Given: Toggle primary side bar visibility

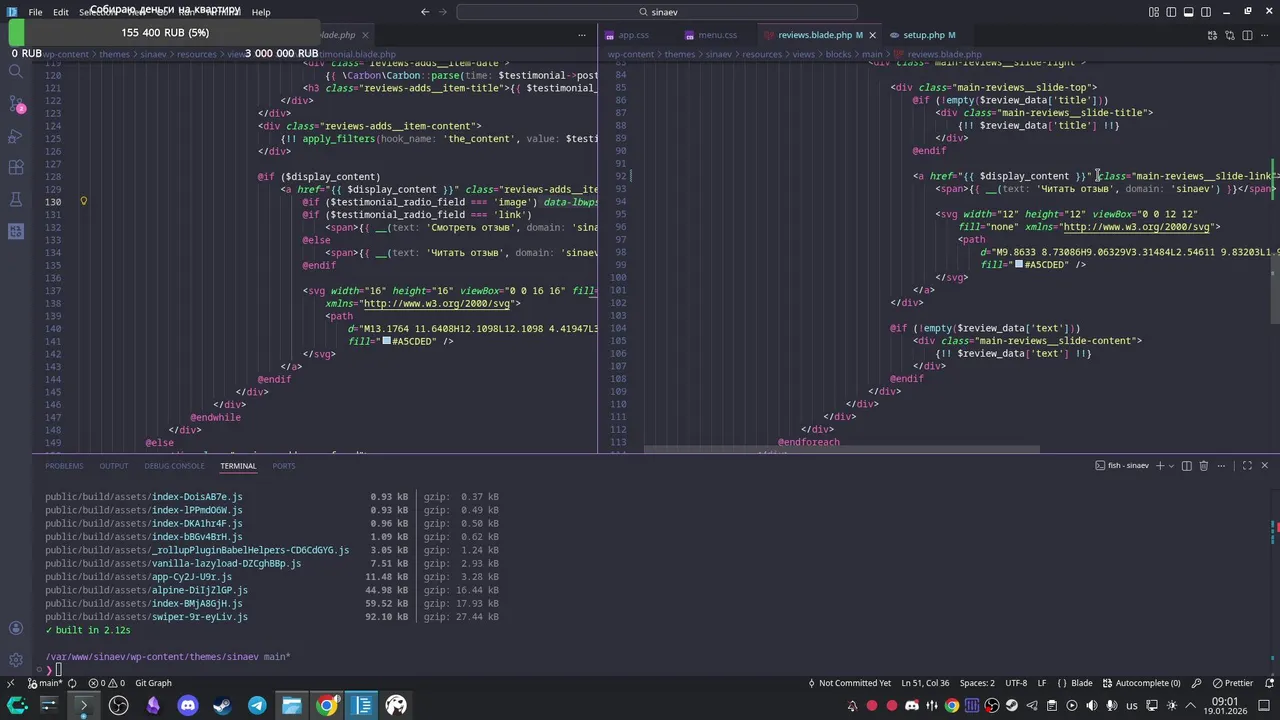Looking at the screenshot, I should click(1171, 12).
